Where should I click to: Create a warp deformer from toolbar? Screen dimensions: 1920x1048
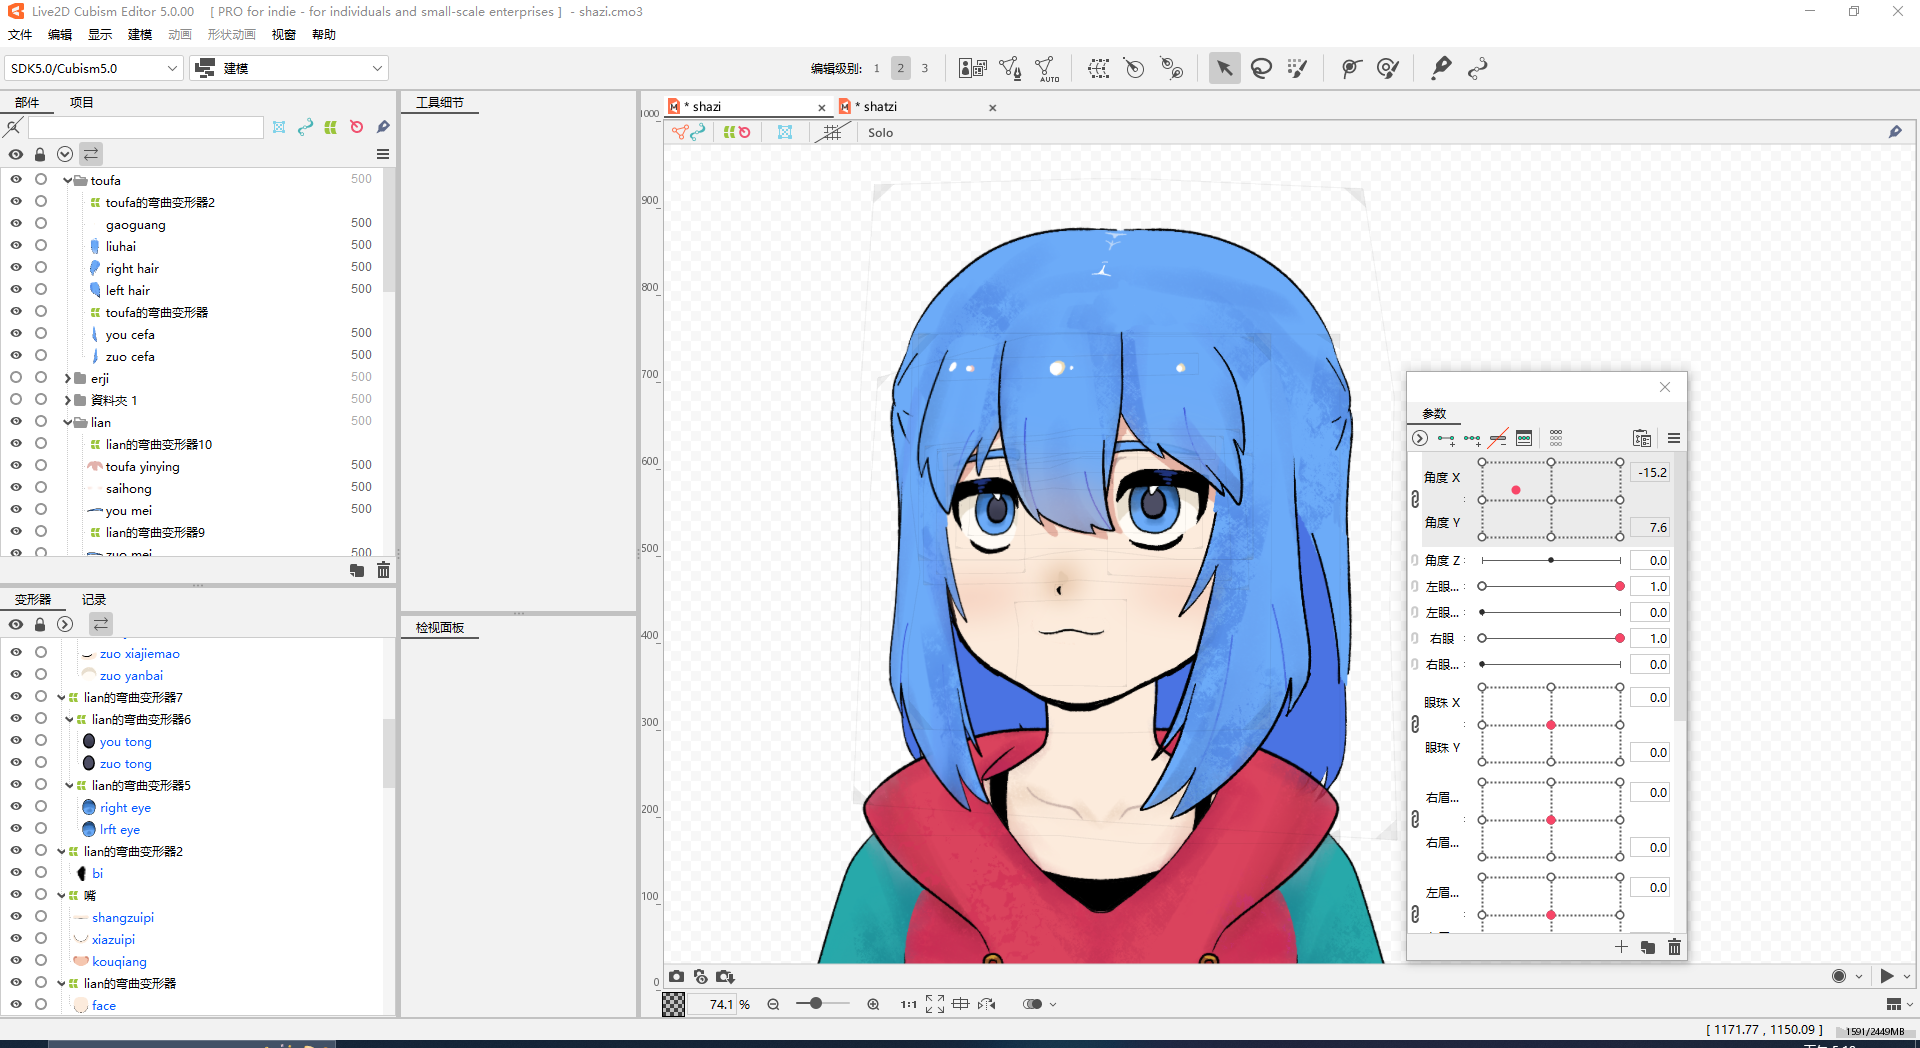pos(1098,68)
